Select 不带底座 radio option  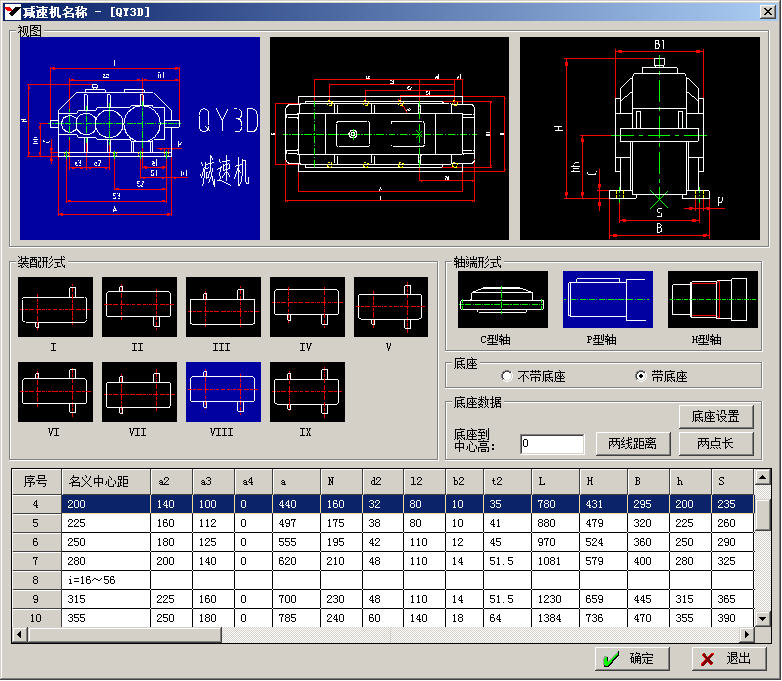pos(507,377)
